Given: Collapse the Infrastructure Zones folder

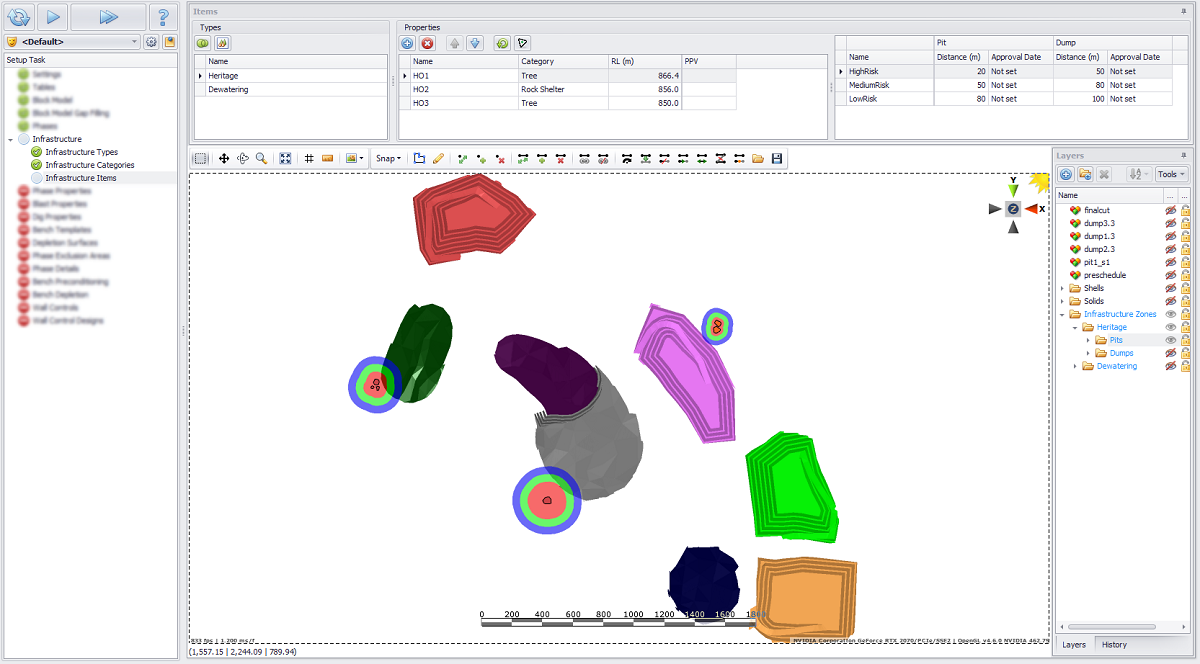Looking at the screenshot, I should click(x=1062, y=314).
